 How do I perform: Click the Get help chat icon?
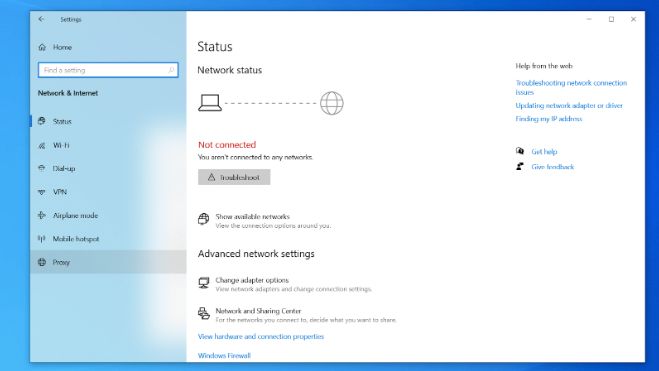[520, 151]
